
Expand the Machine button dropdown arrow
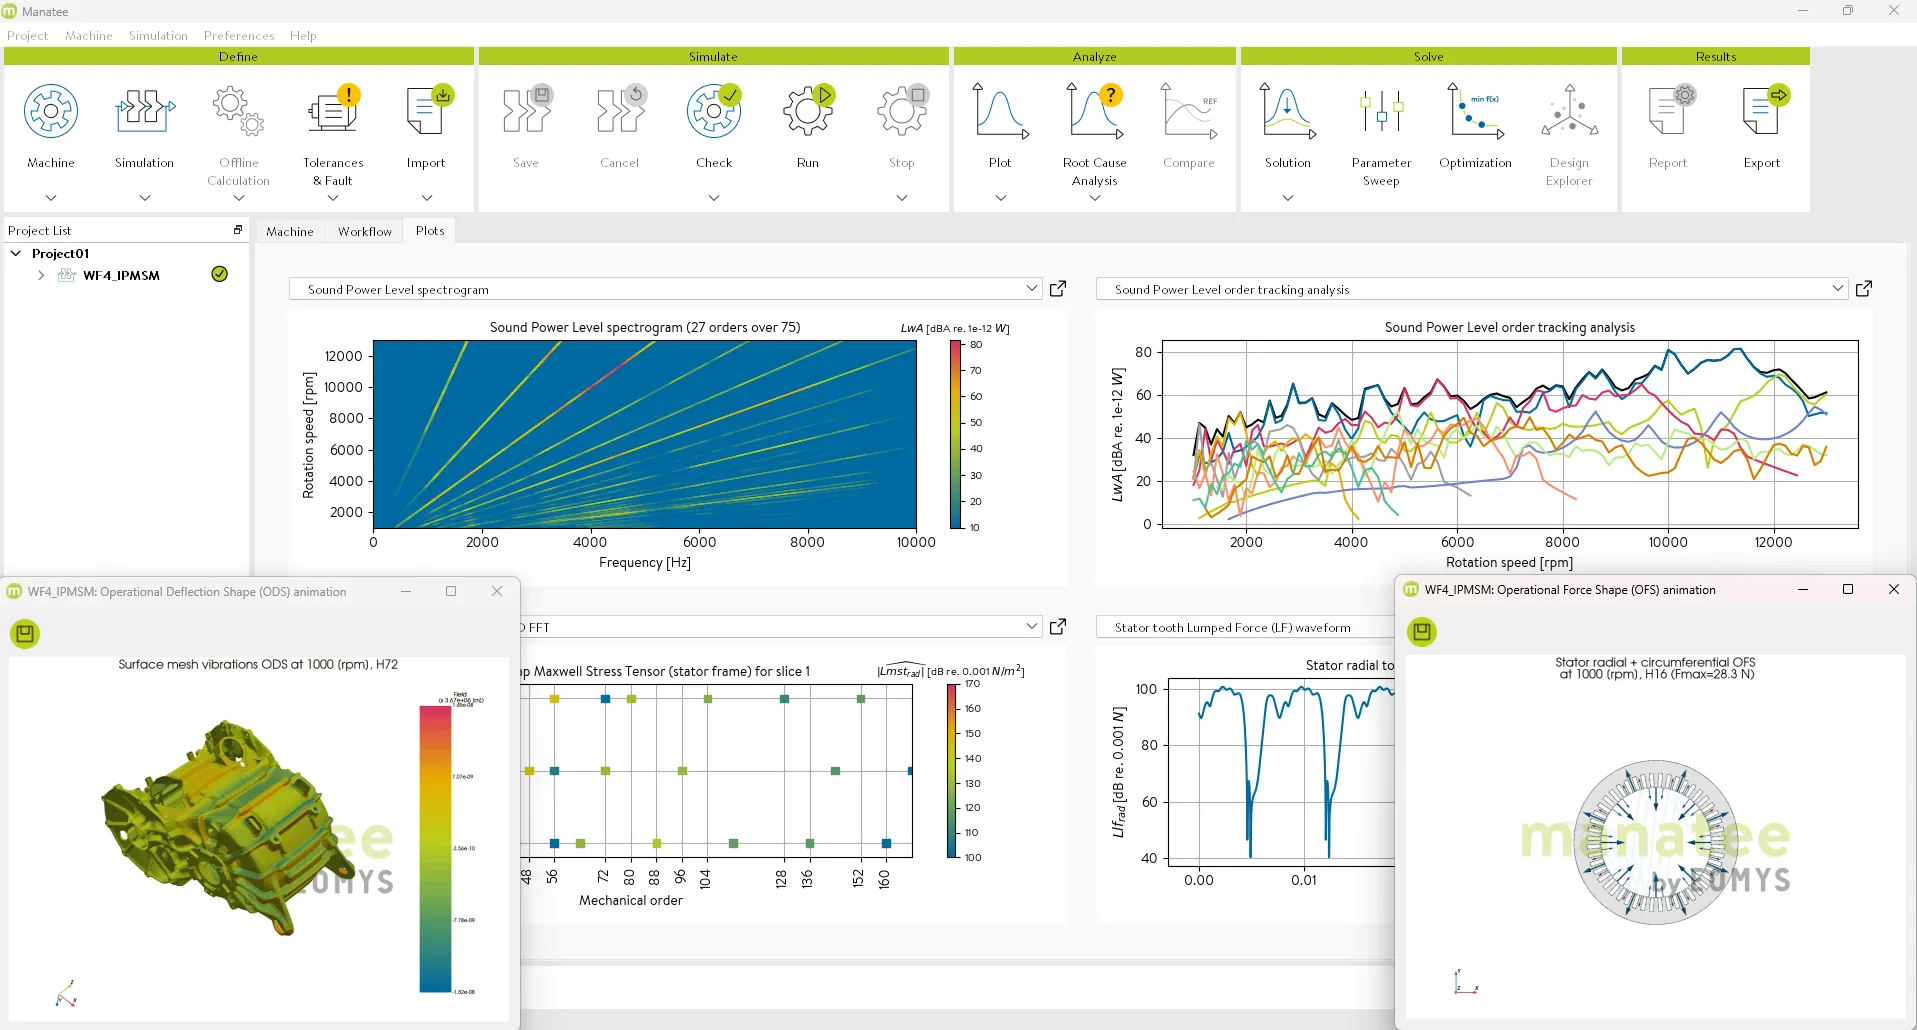[51, 198]
